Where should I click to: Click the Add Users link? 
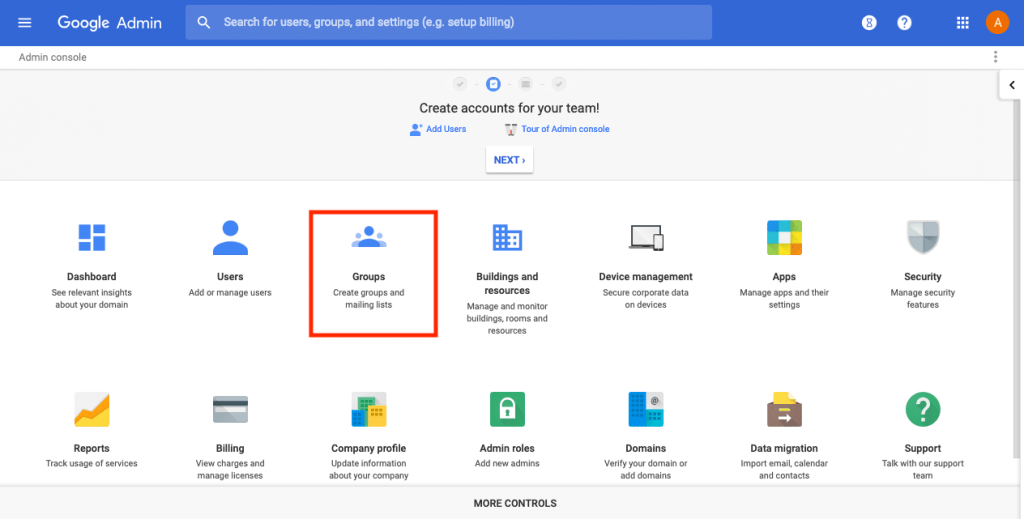(x=438, y=129)
